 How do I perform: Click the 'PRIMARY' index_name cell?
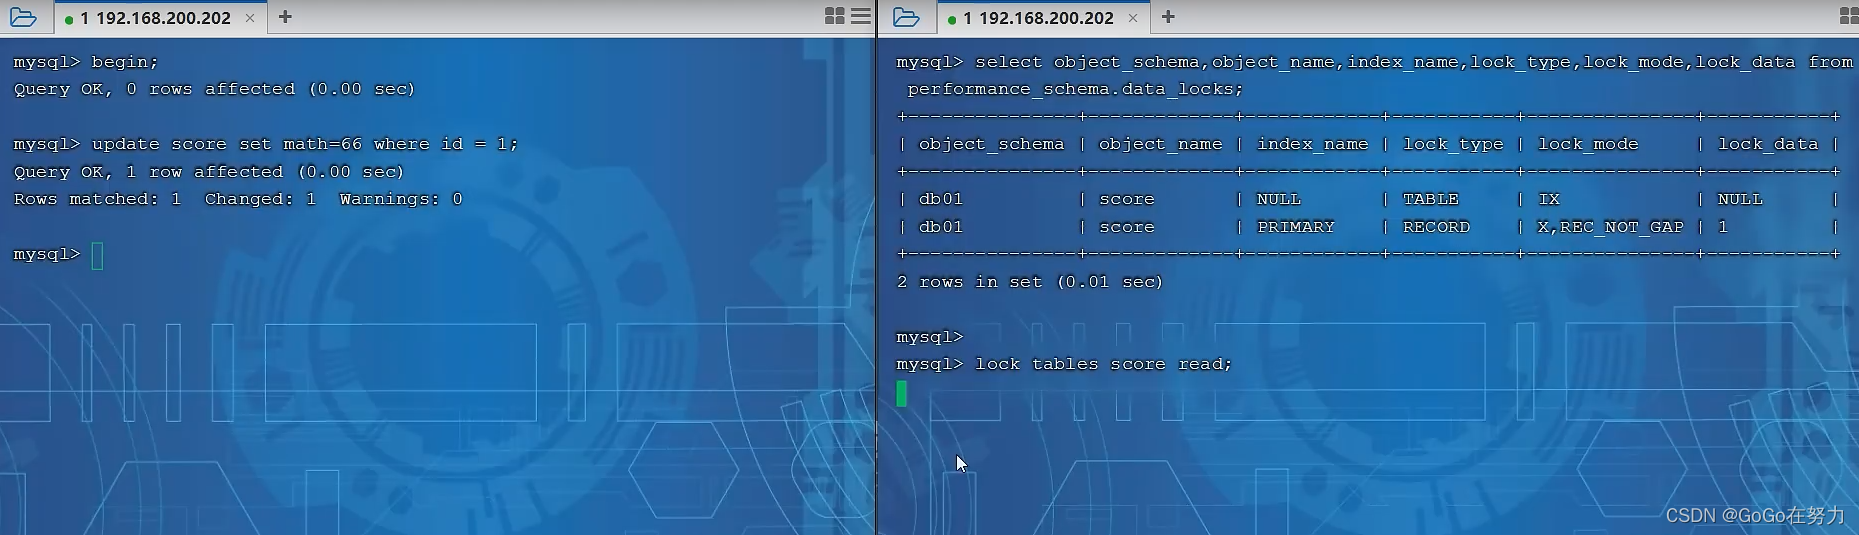pyautogui.click(x=1295, y=227)
